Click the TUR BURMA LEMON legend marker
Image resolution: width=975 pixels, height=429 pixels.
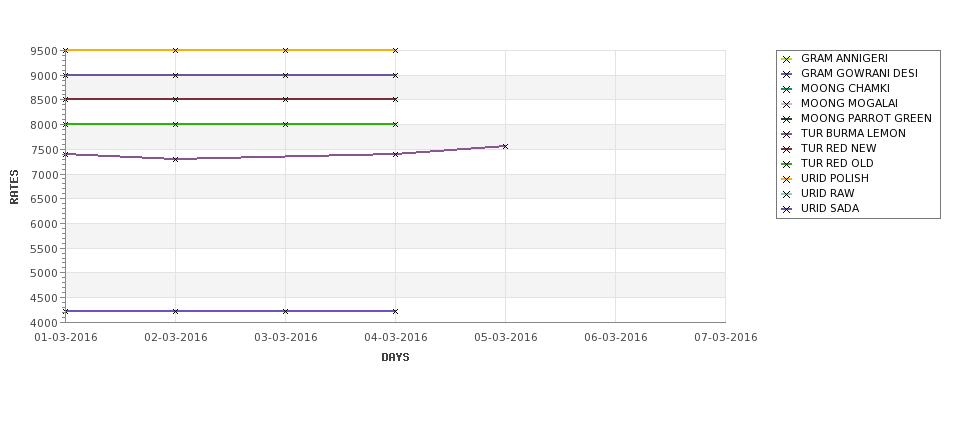[787, 134]
